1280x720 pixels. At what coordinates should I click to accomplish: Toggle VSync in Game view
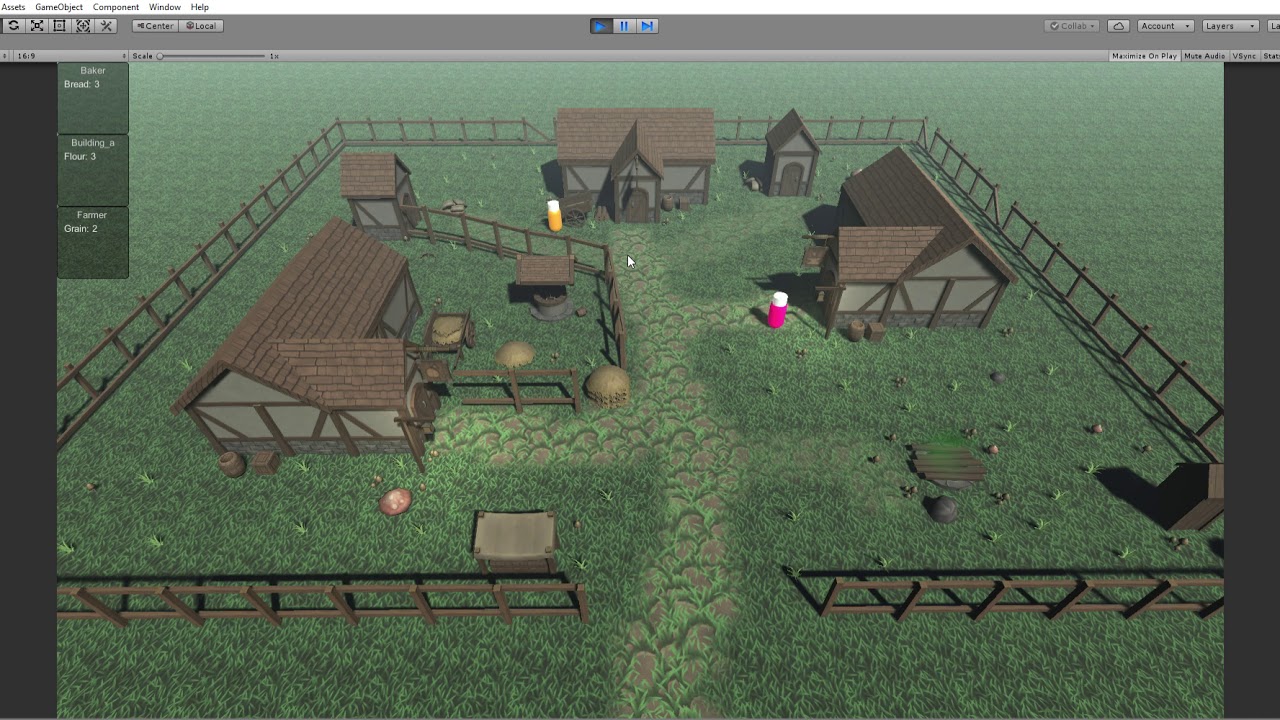click(x=1244, y=56)
